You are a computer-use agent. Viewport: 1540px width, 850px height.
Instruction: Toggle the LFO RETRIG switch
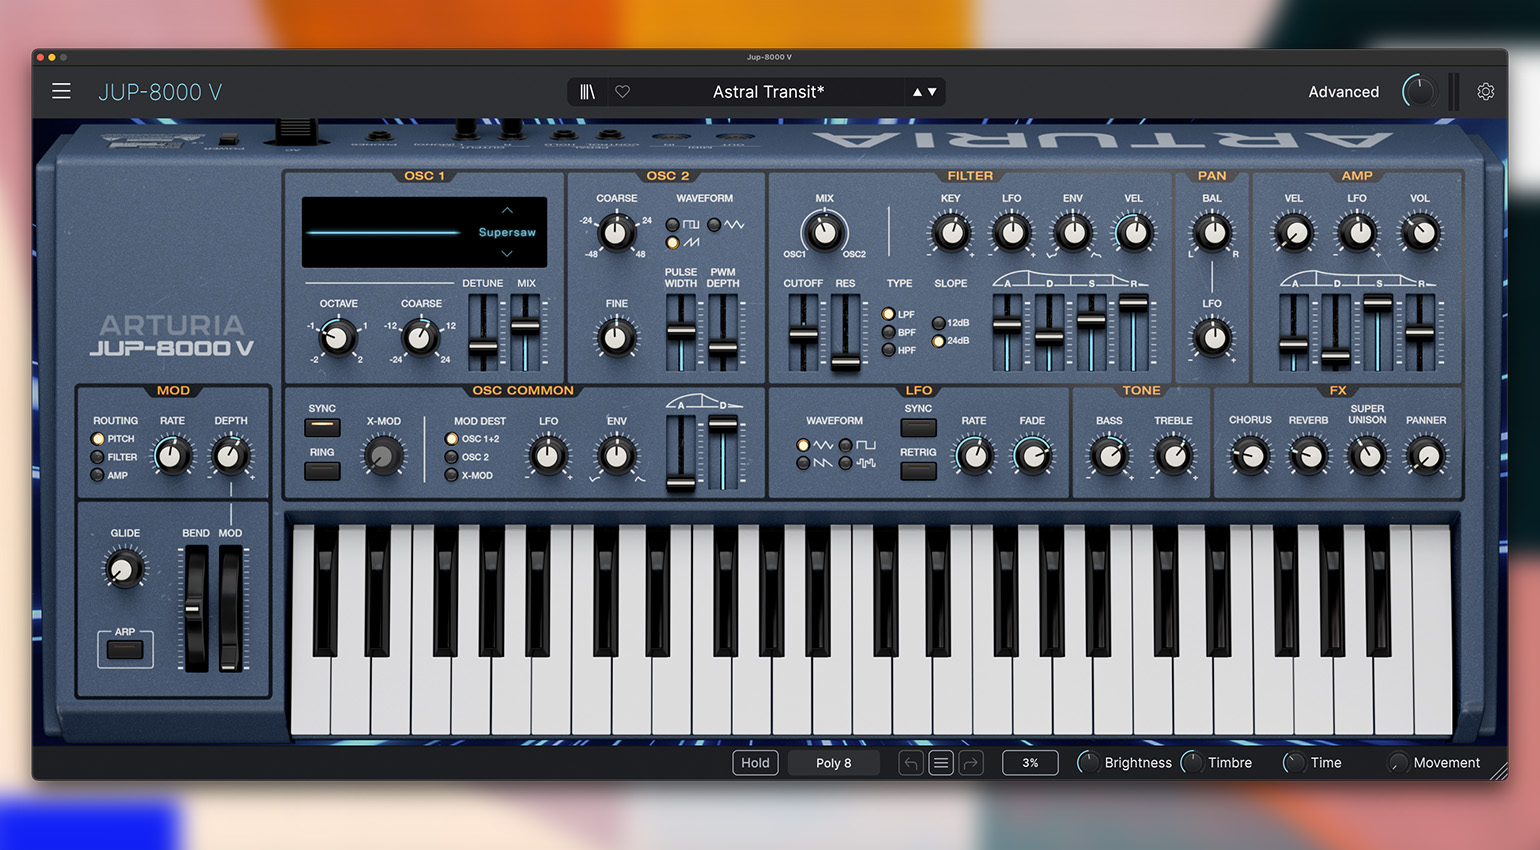tap(918, 470)
